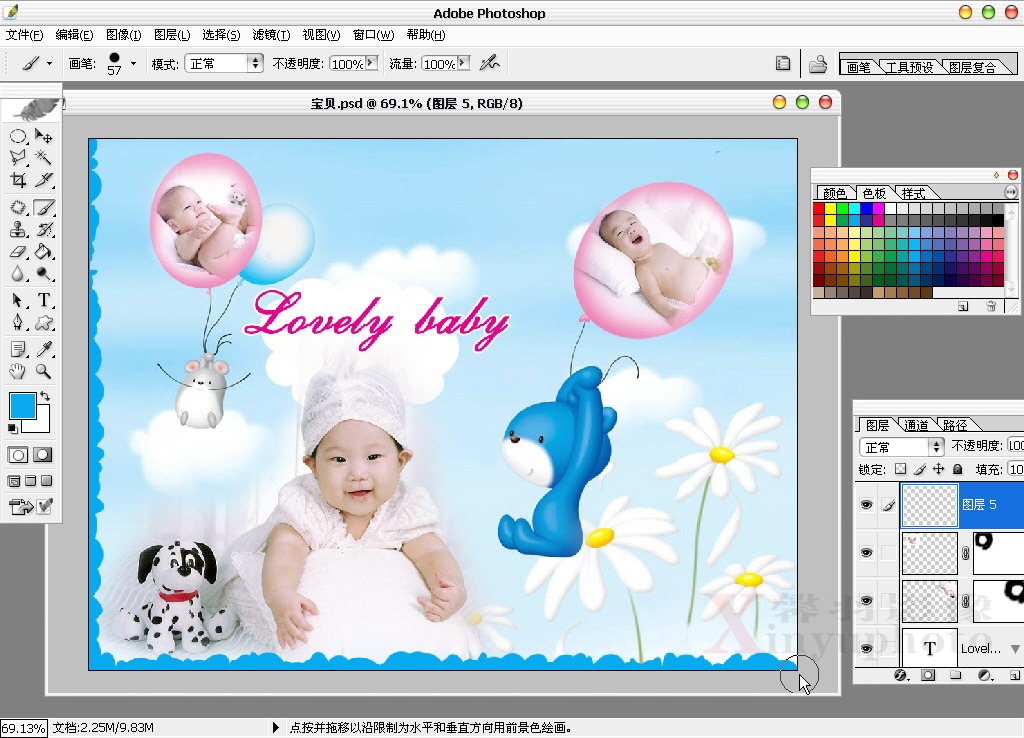Select the Custom Shape tool

[43, 322]
